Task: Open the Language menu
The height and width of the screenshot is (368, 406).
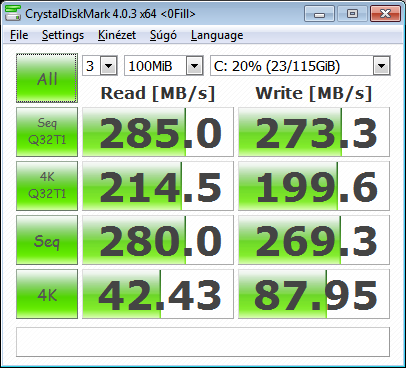Action: 217,35
